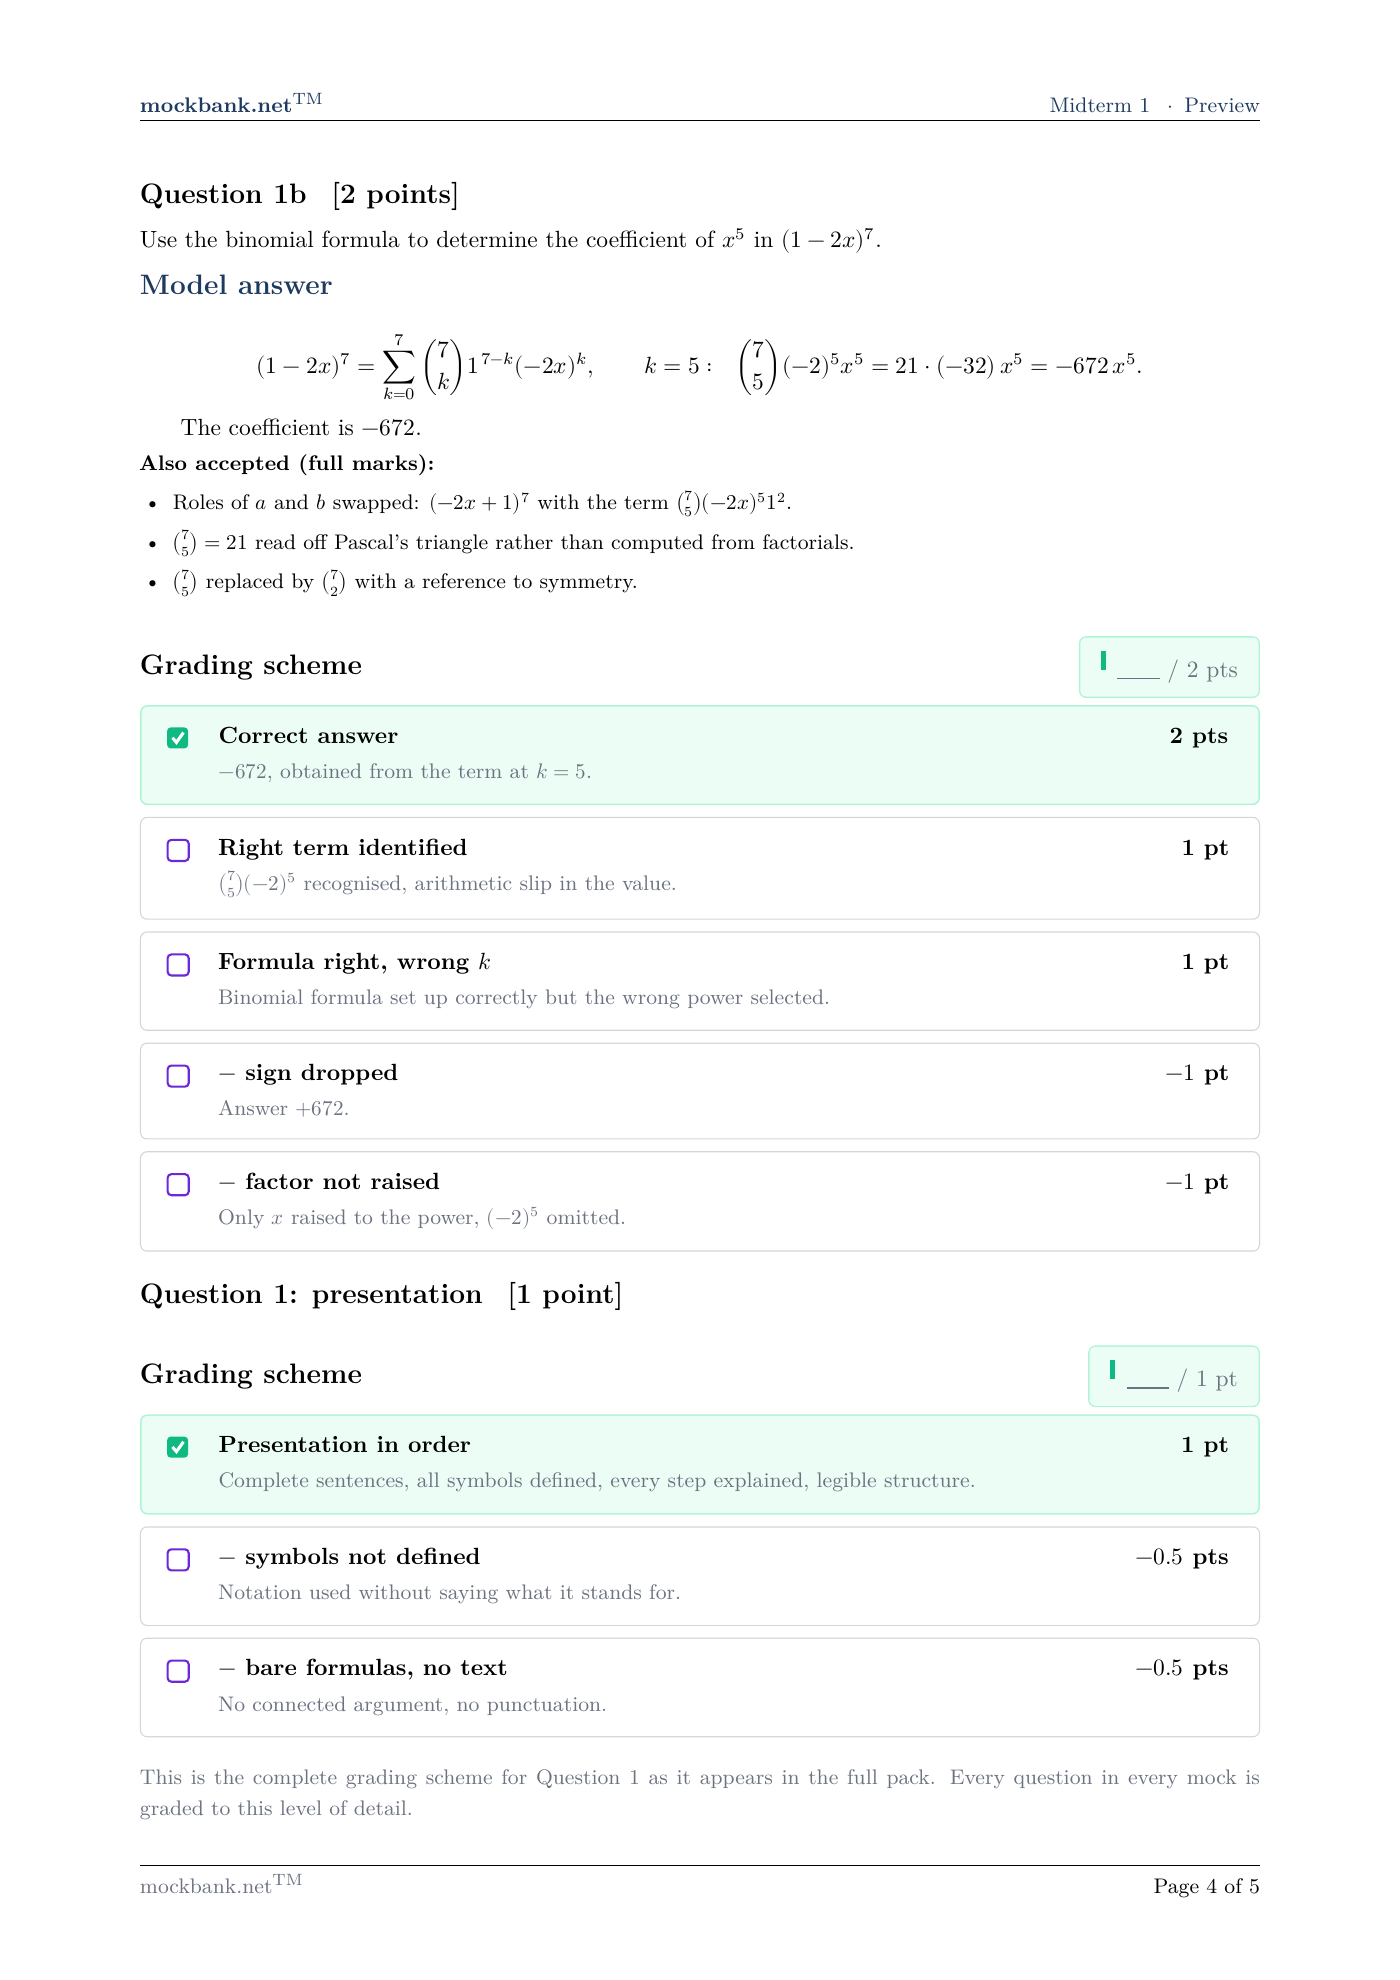Check the bare formulas, no text box
The width and height of the screenshot is (1400, 1980).
pyautogui.click(x=178, y=1670)
